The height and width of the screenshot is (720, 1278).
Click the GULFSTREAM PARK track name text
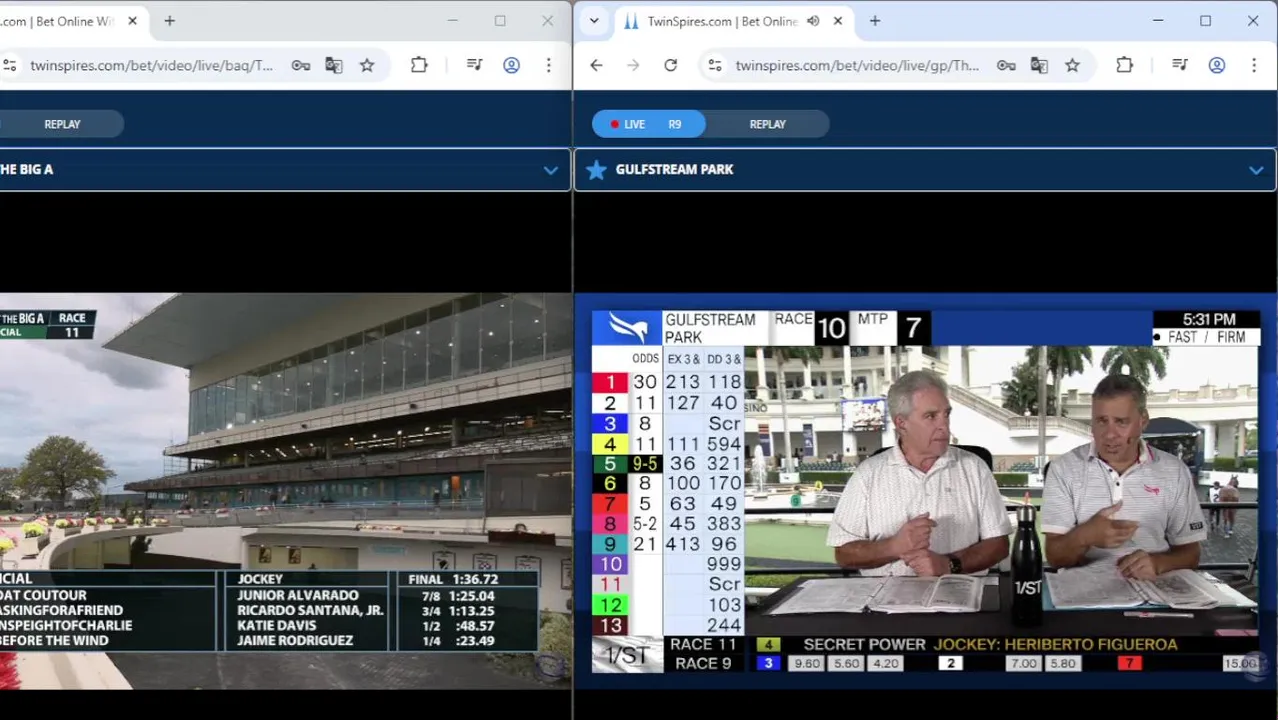[674, 169]
